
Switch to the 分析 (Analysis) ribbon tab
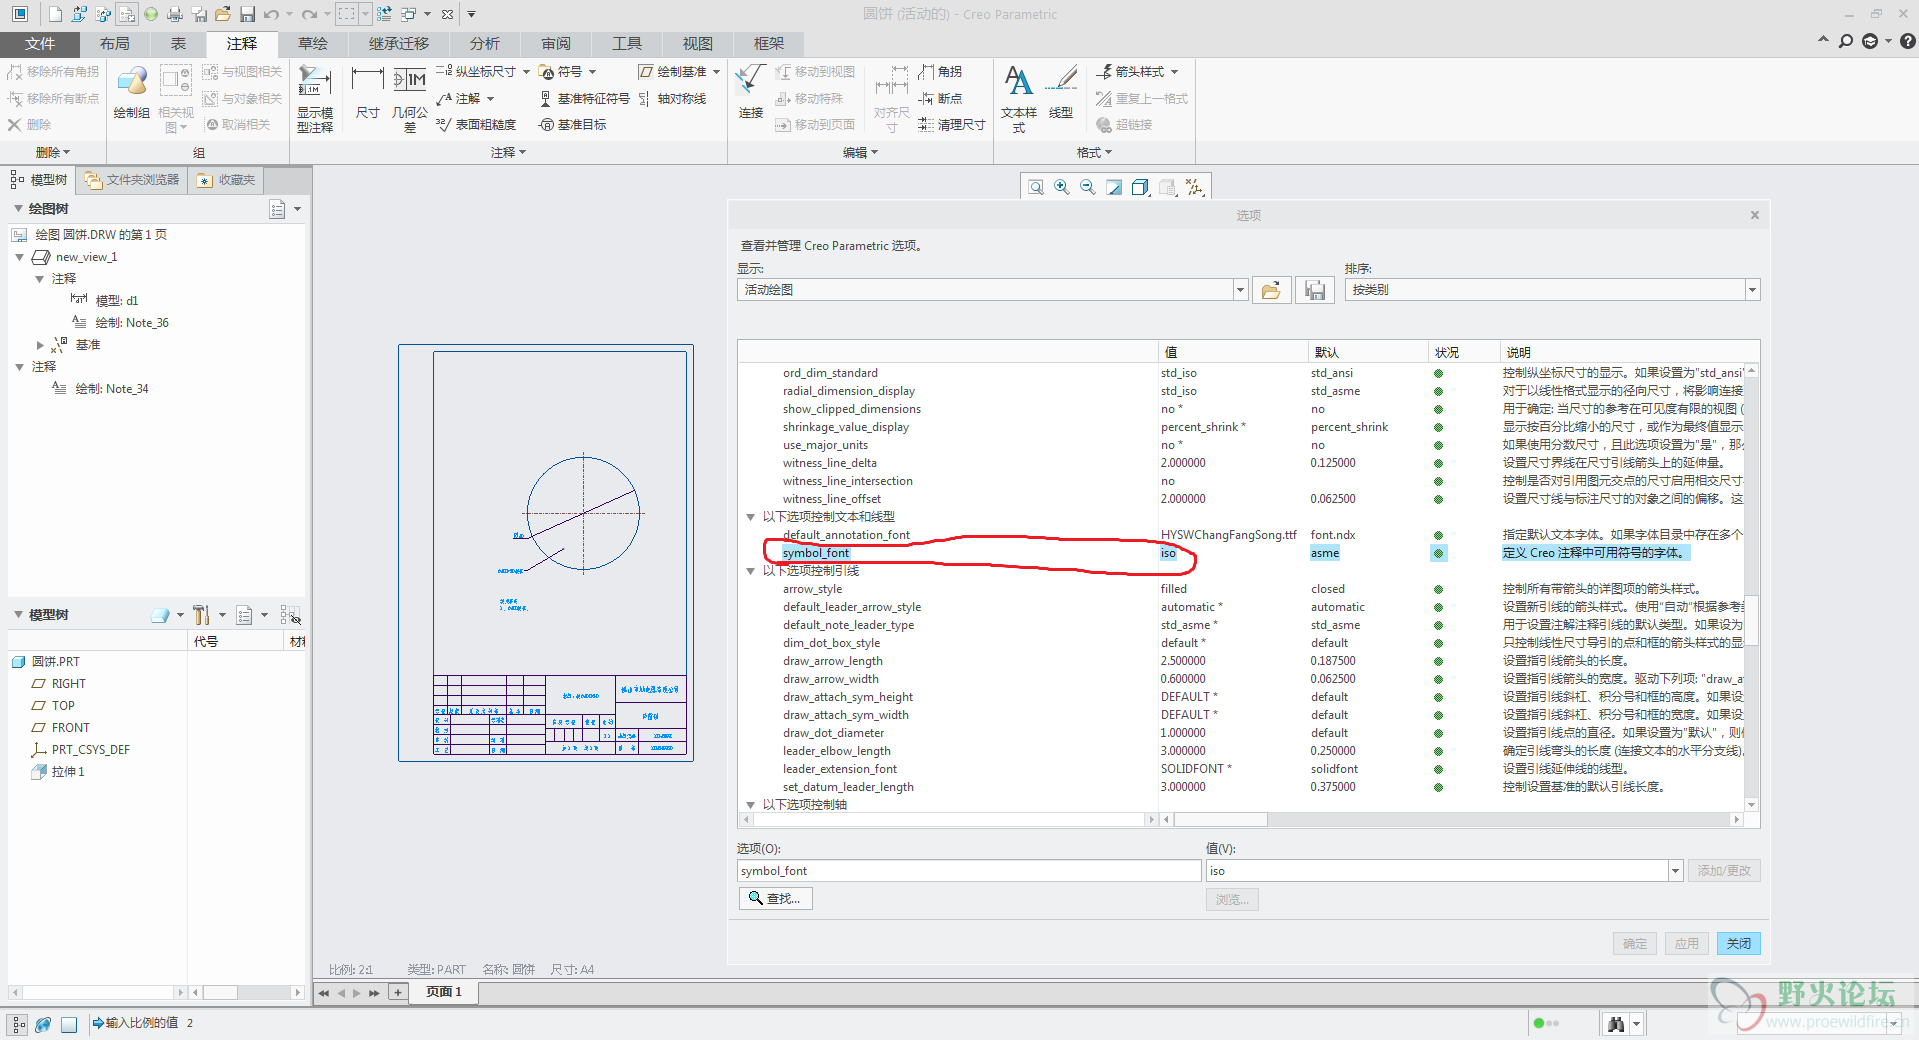tap(484, 44)
